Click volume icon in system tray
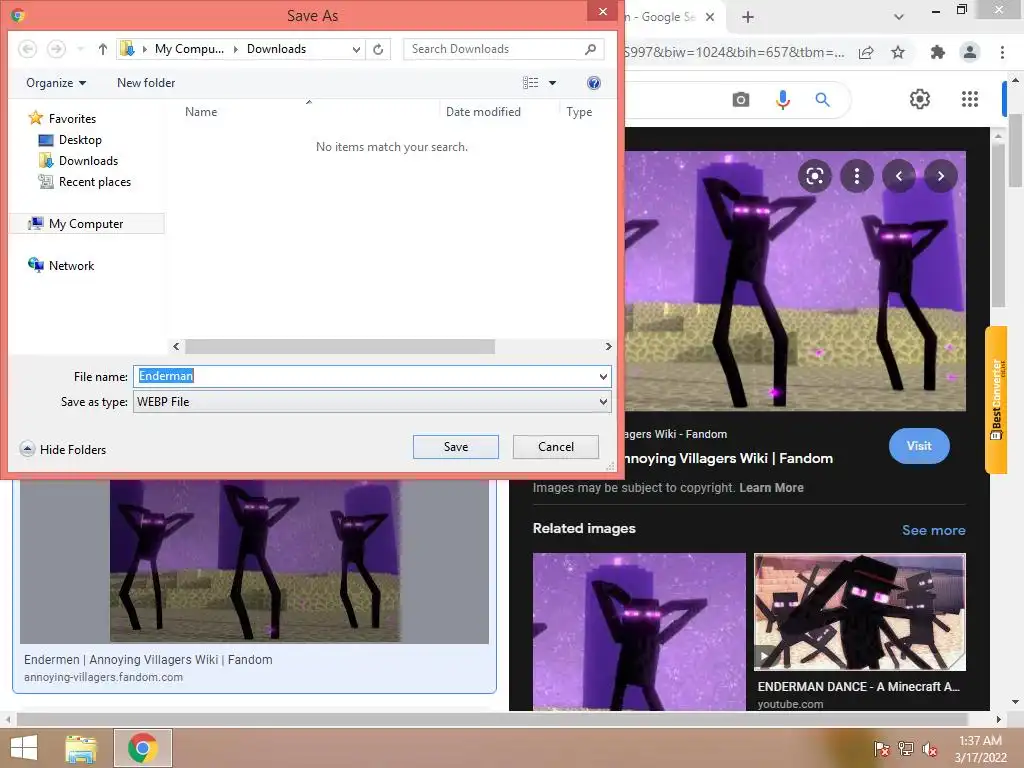This screenshot has width=1024, height=768. pyautogui.click(x=929, y=749)
